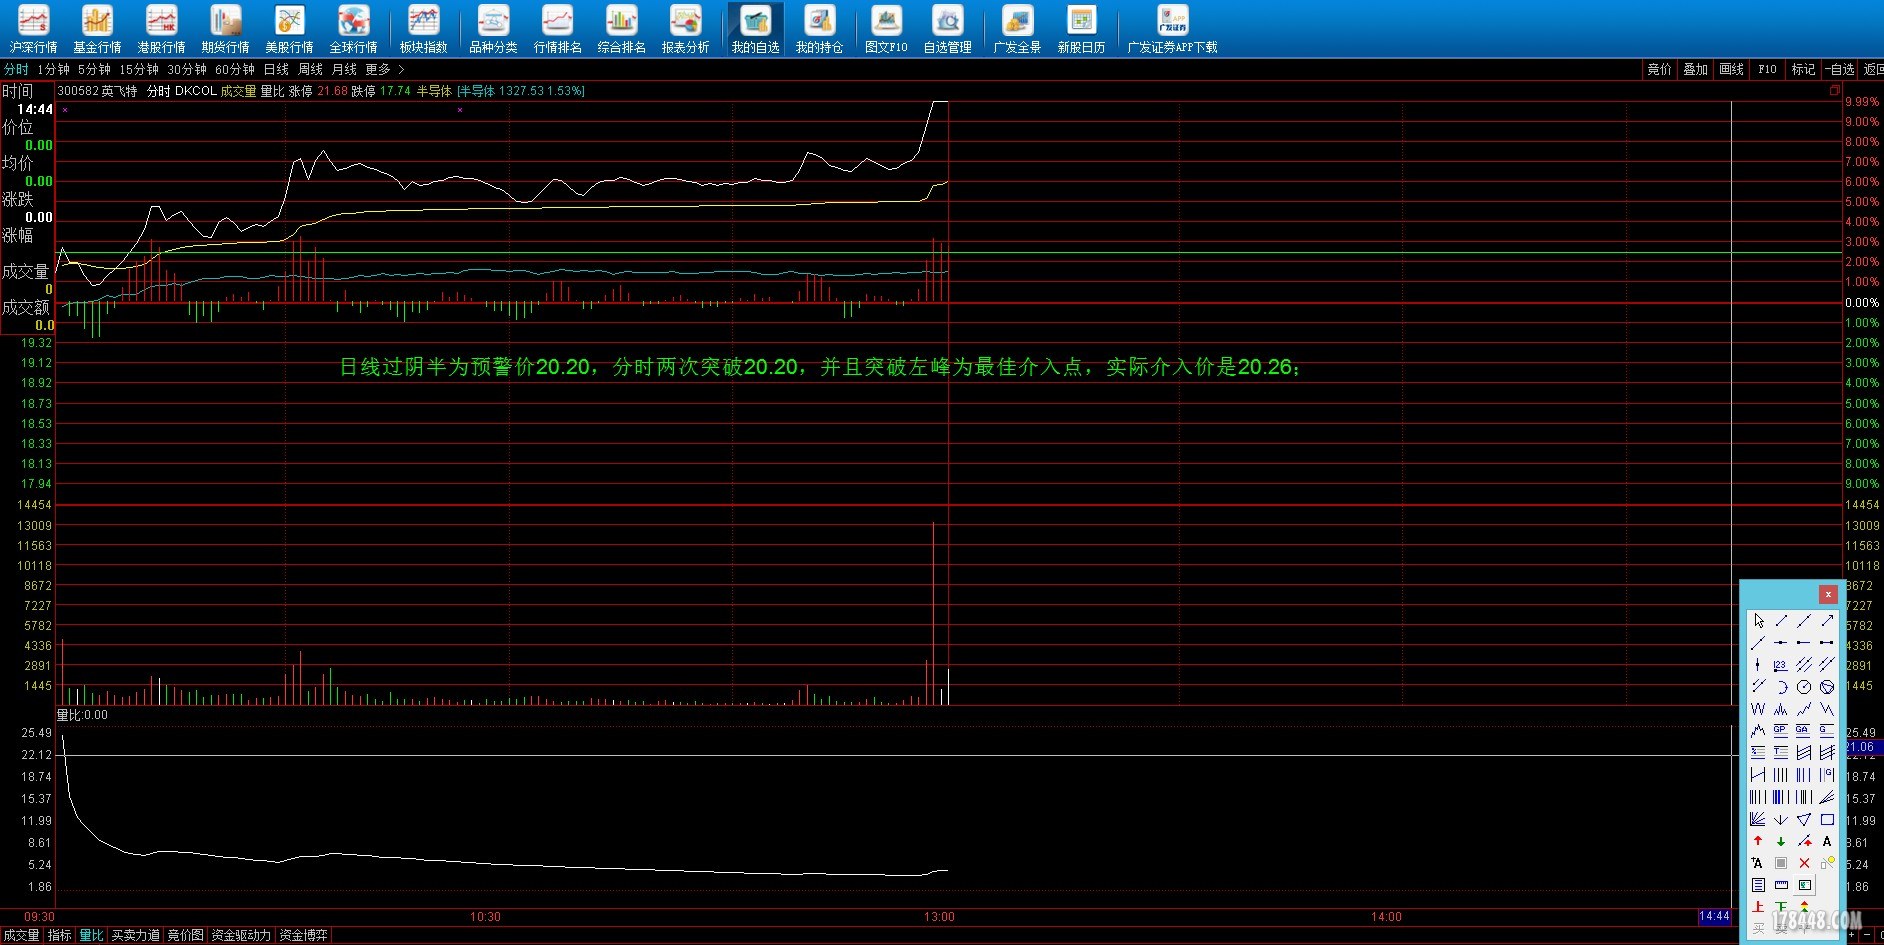Switch to 5分钟 chart period

[94, 69]
